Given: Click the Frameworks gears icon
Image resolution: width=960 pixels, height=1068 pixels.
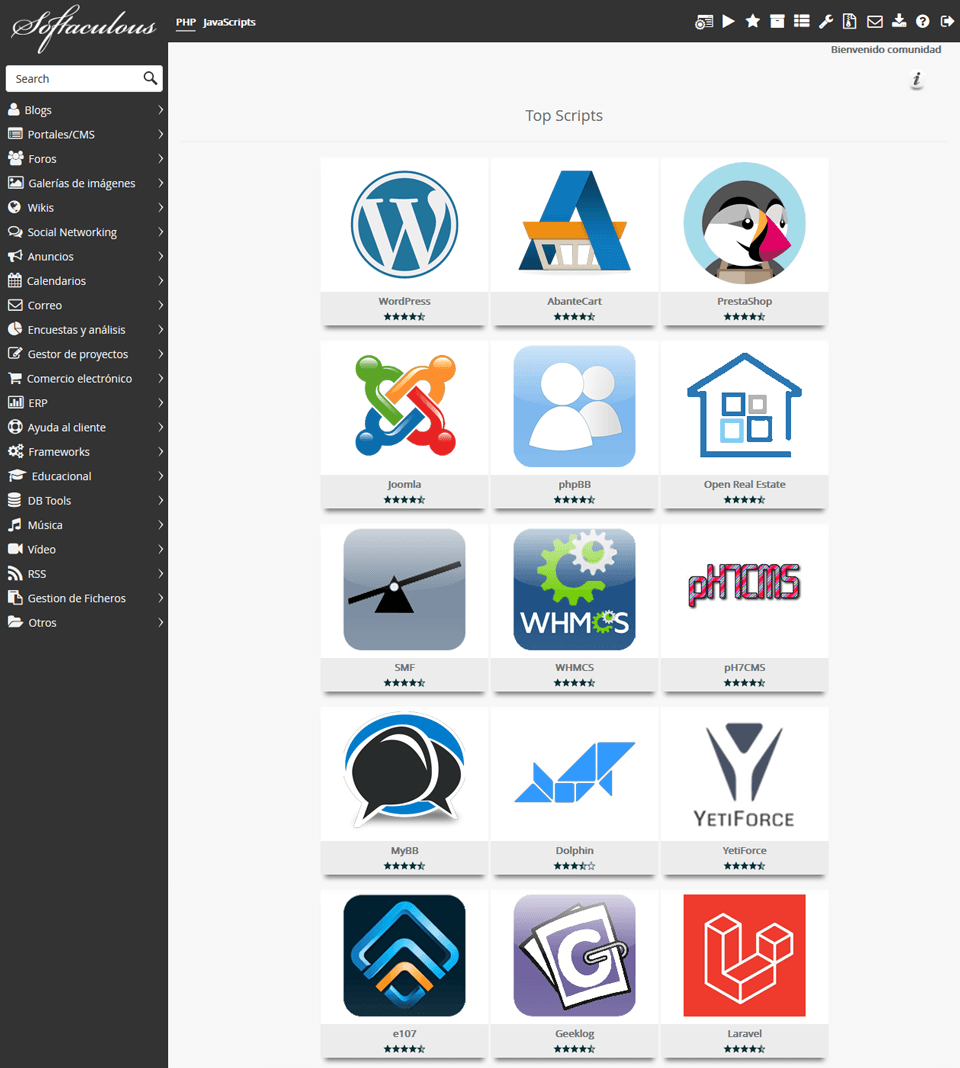Looking at the screenshot, I should click(x=15, y=451).
